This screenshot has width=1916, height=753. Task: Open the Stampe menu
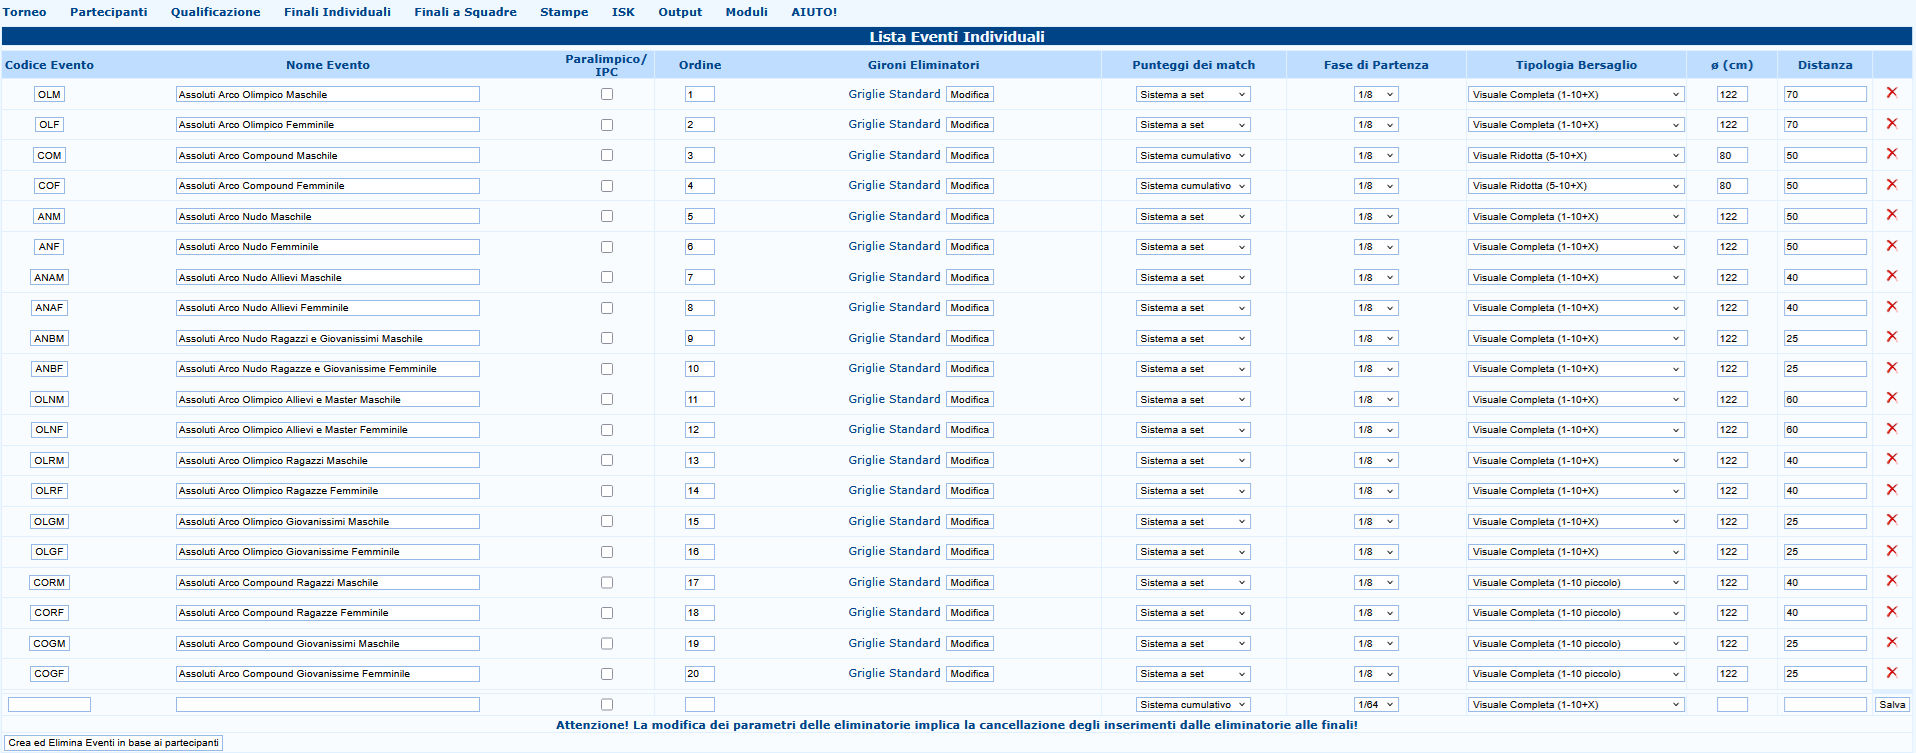[x=564, y=12]
